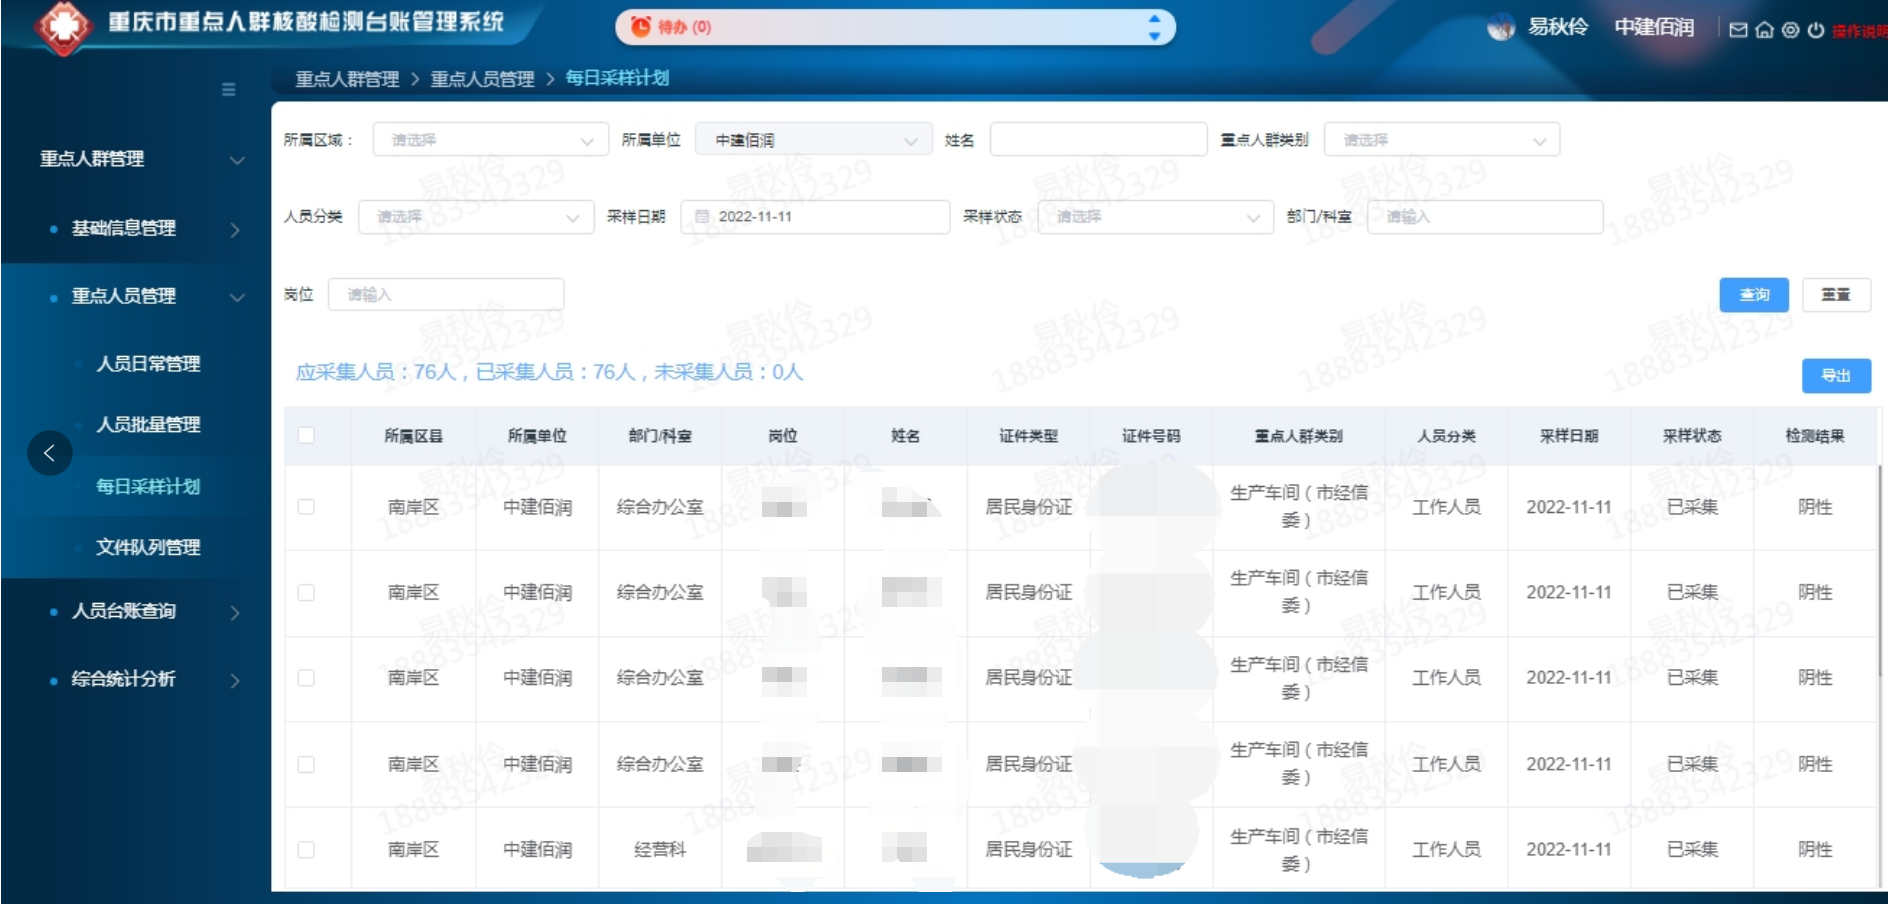The width and height of the screenshot is (1888, 904).
Task: Check the checkbox for the 经营科 row
Action: point(306,849)
